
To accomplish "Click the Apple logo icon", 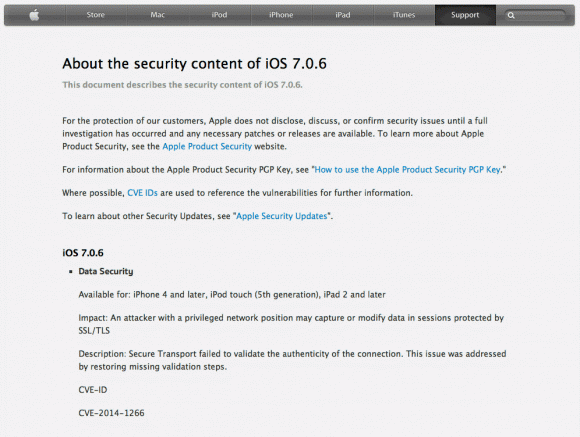I will (34, 15).
